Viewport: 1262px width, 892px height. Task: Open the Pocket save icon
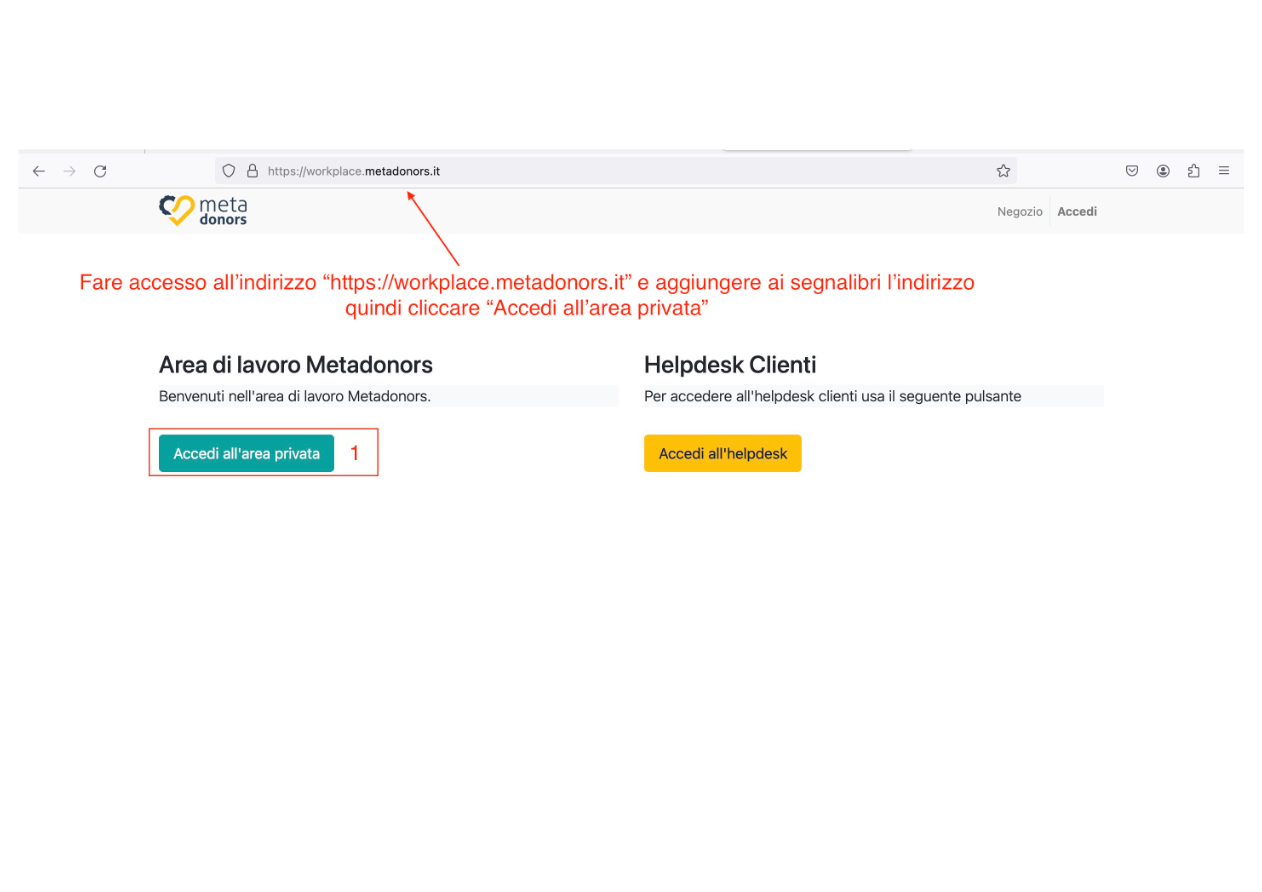1132,171
